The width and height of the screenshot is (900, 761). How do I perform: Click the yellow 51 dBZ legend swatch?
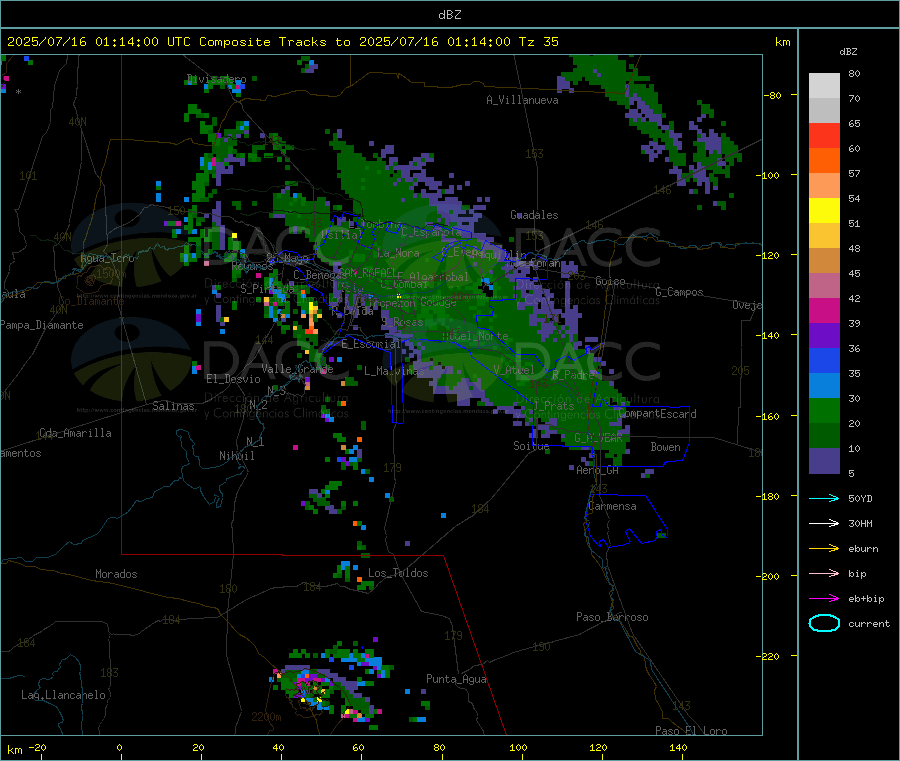click(x=824, y=211)
